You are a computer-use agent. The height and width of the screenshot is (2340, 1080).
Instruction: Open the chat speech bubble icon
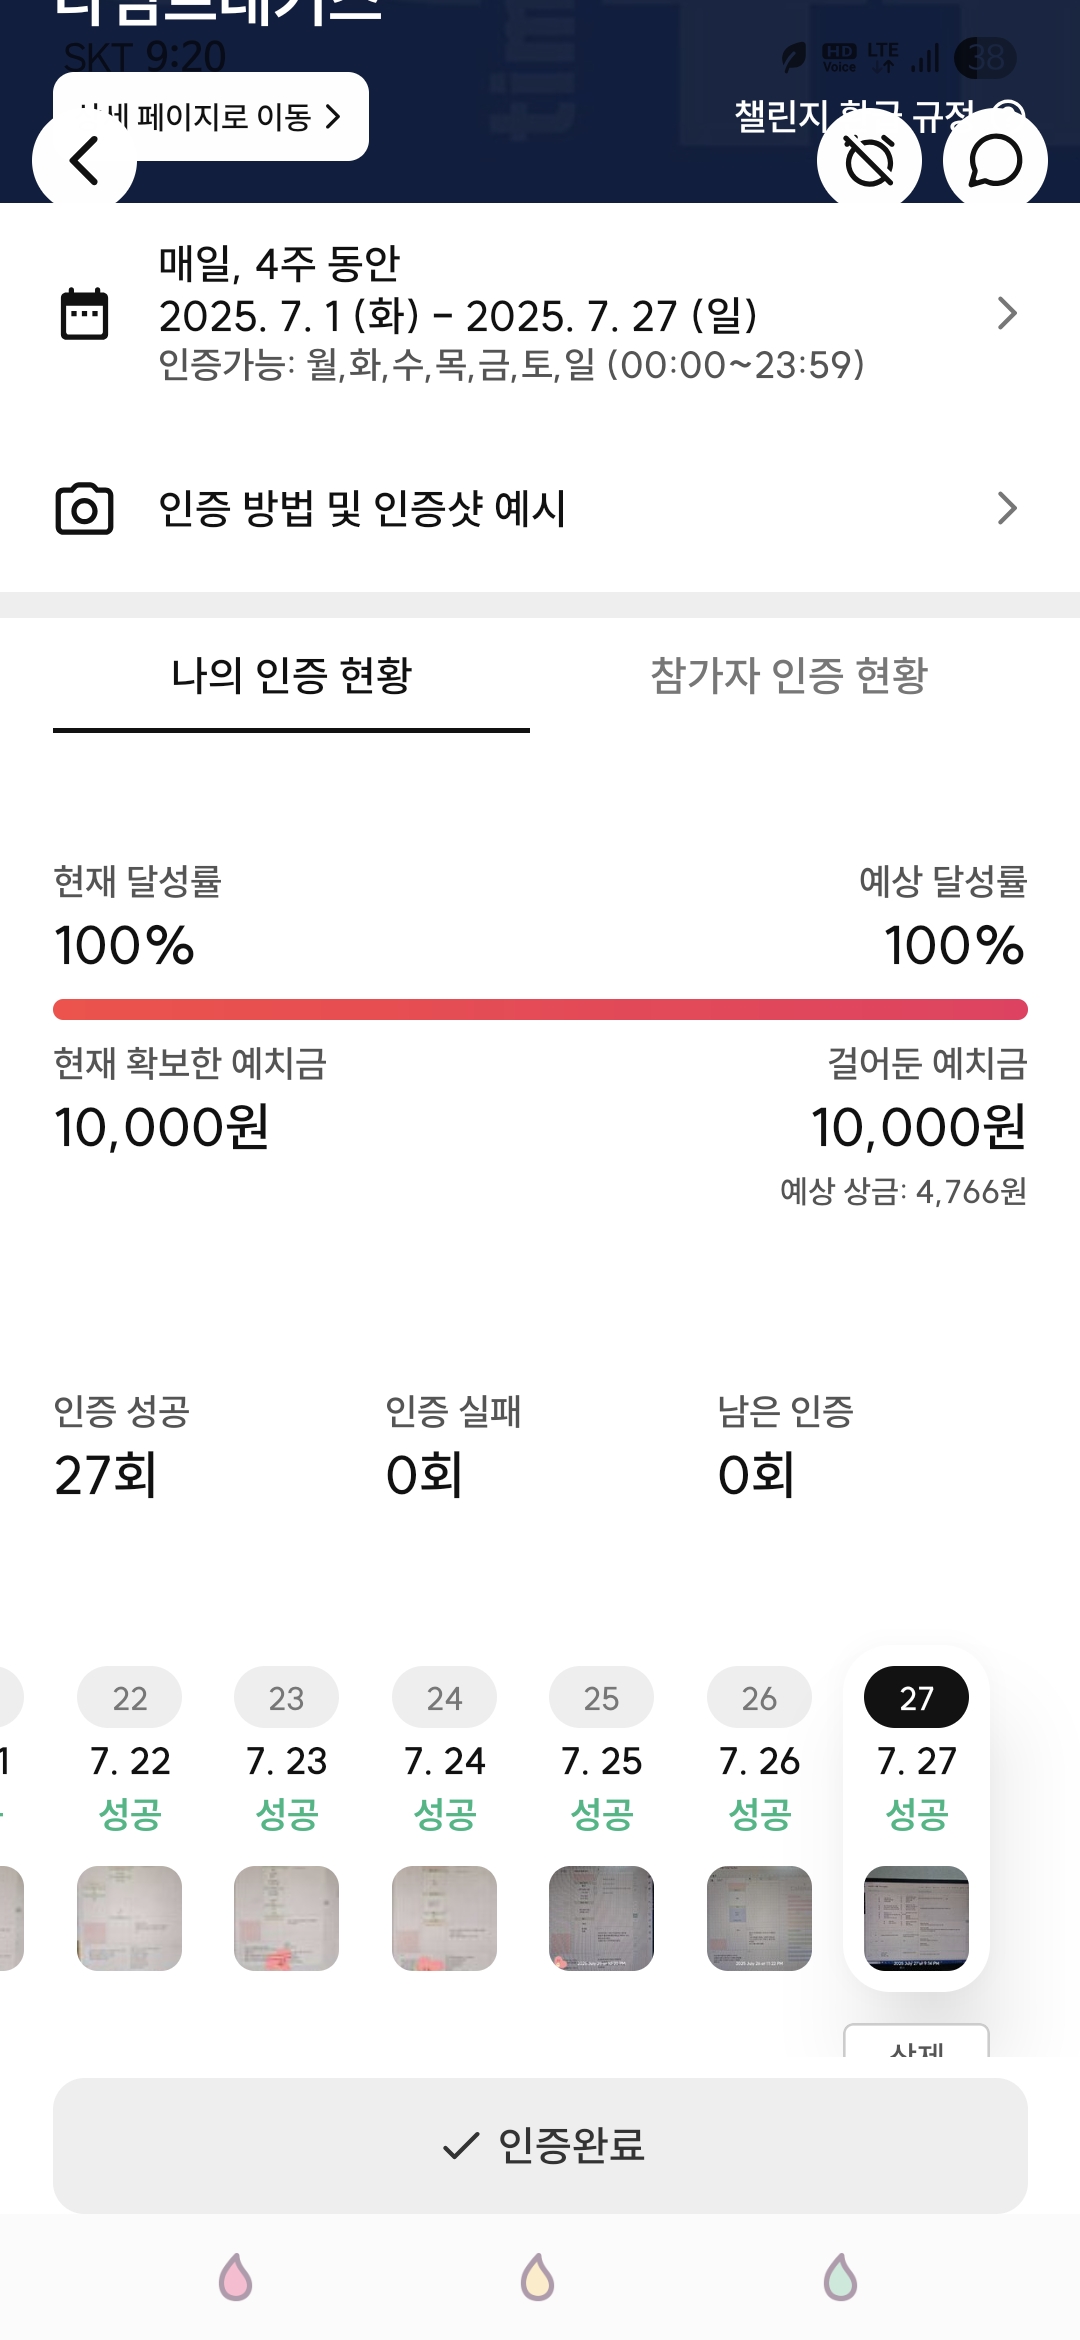pyautogui.click(x=995, y=160)
